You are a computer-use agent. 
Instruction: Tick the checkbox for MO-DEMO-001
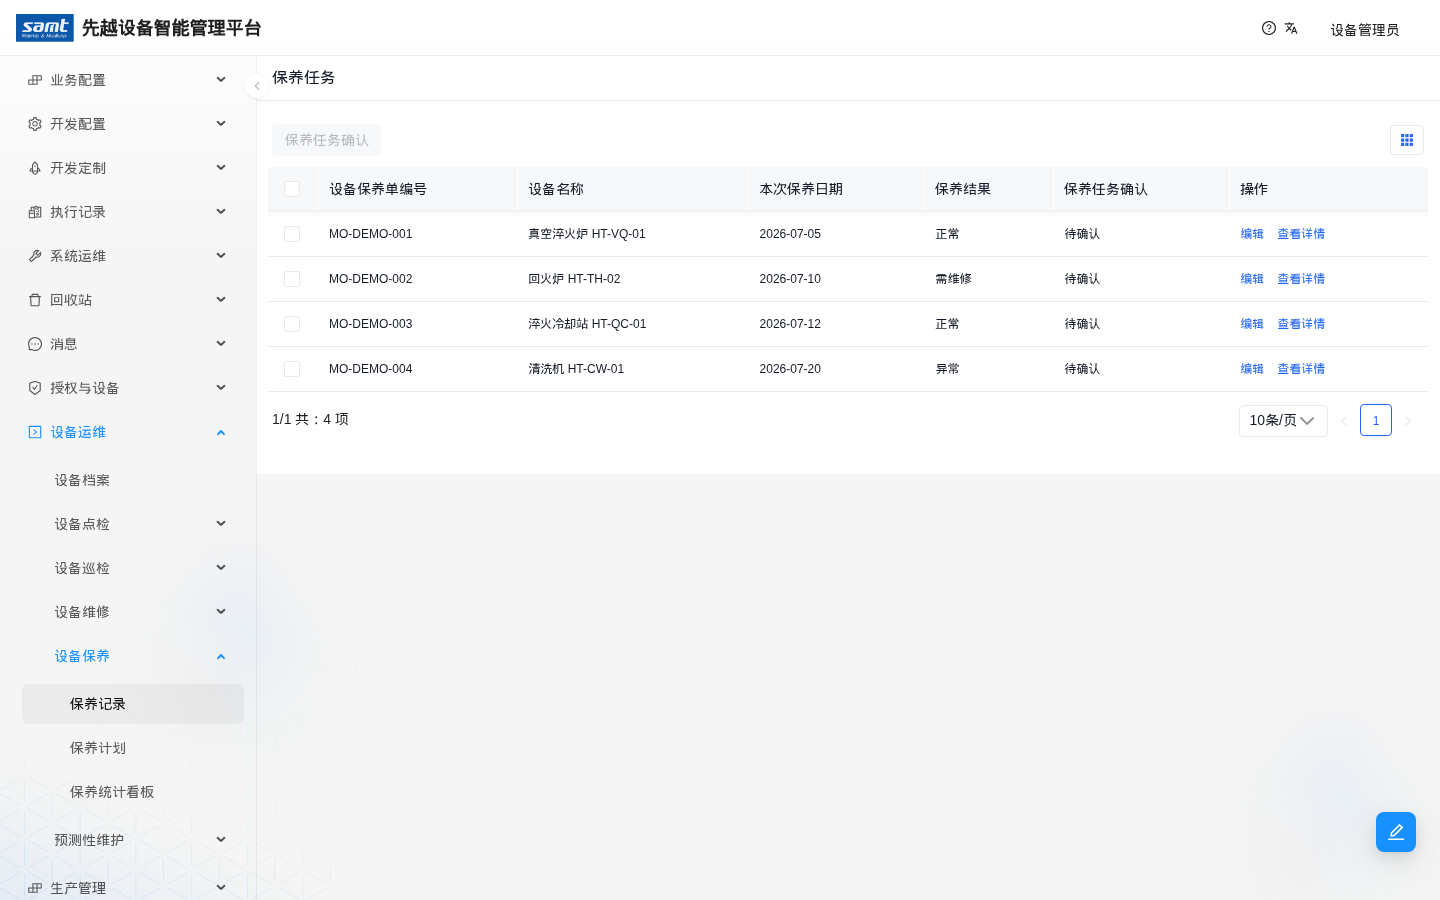click(292, 234)
